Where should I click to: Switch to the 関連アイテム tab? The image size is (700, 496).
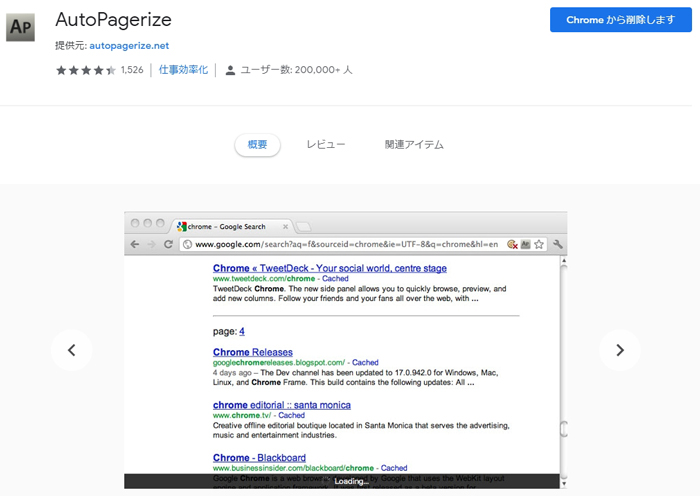pyautogui.click(x=414, y=145)
